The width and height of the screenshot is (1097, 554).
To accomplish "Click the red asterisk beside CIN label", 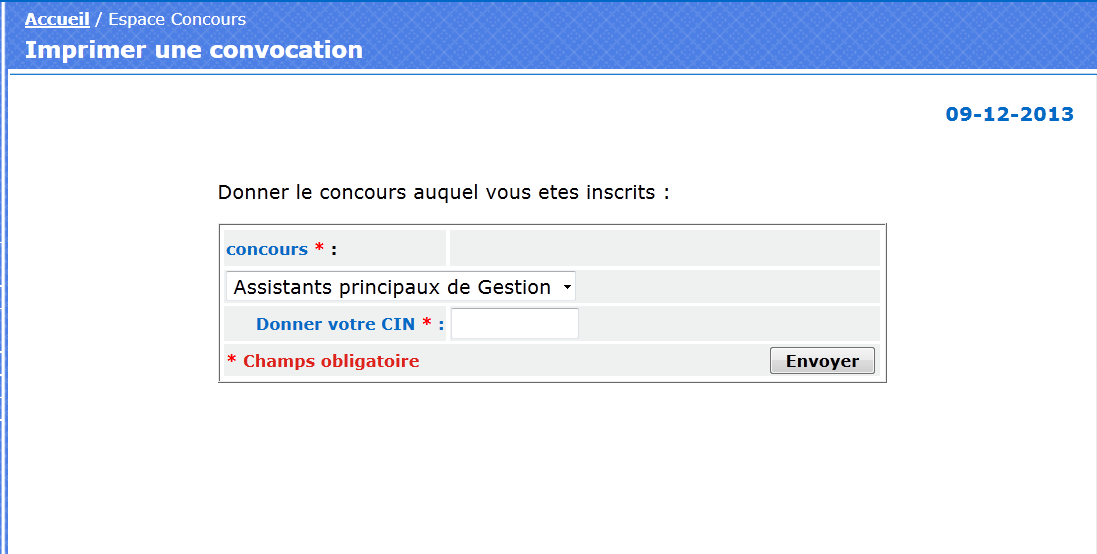I will [x=427, y=322].
